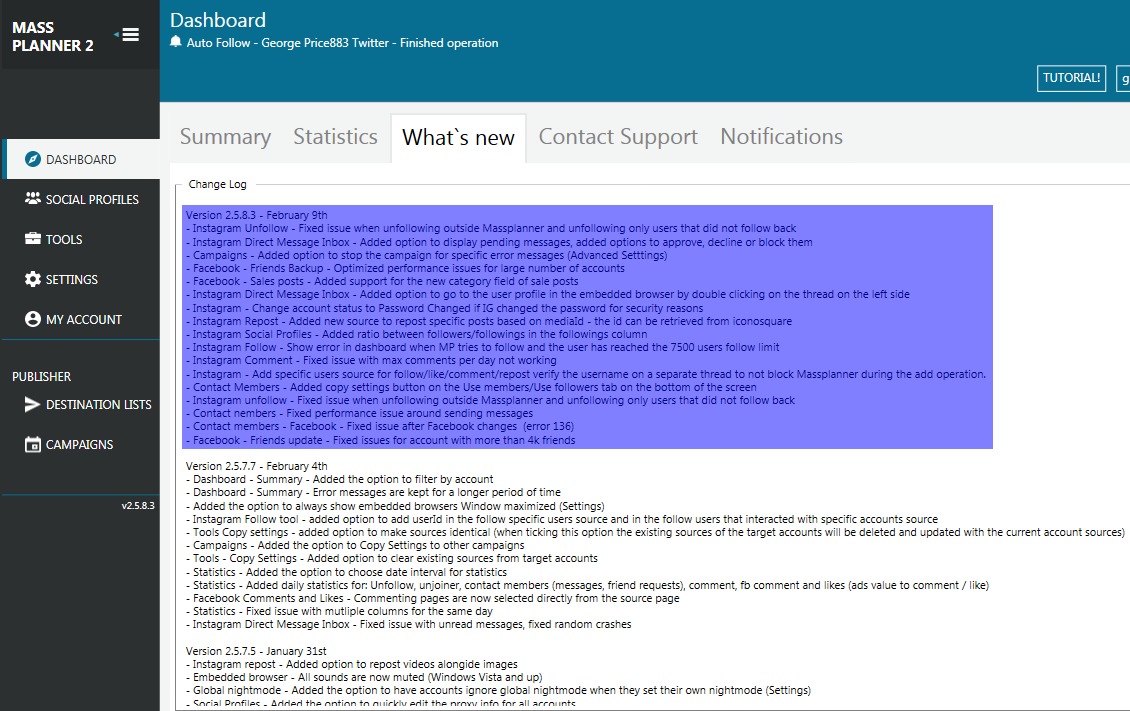This screenshot has width=1130, height=711.
Task: Click the Auto Follow finished operation notice
Action: coord(342,43)
